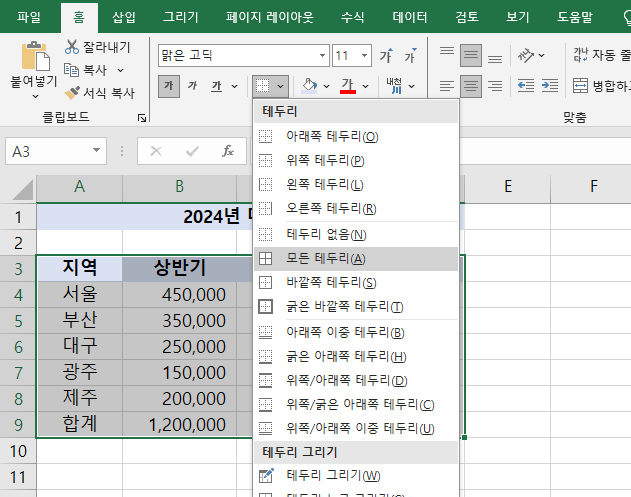This screenshot has width=631, height=497.
Task: Switch to the 페이지 레이아웃 tab
Action: point(269,17)
